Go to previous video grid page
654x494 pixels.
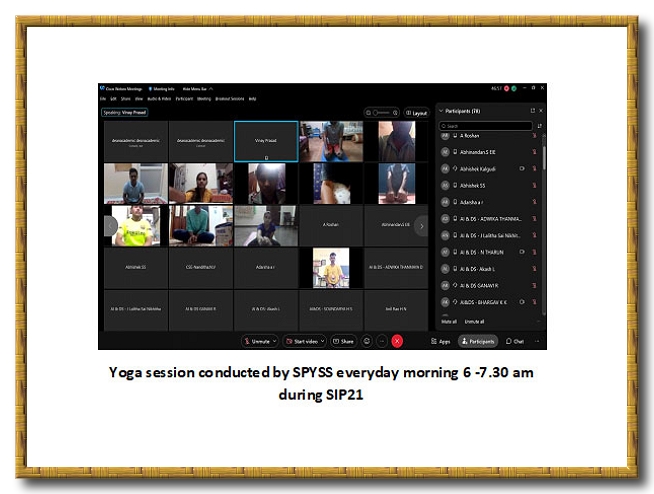tap(110, 226)
